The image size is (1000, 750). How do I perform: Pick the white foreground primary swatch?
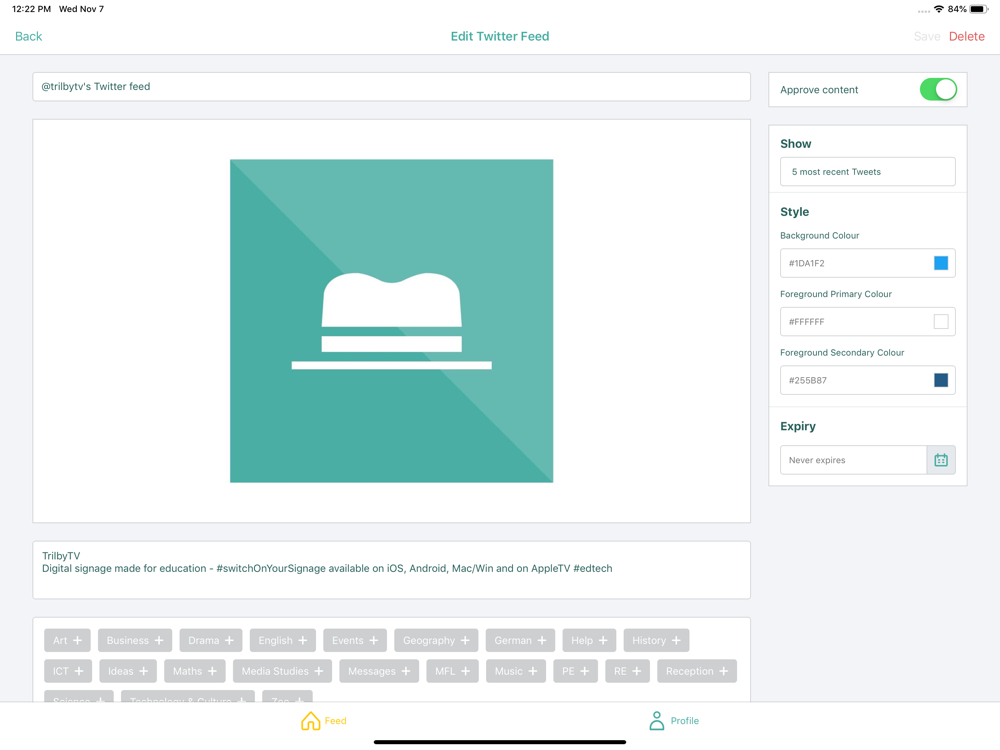941,321
